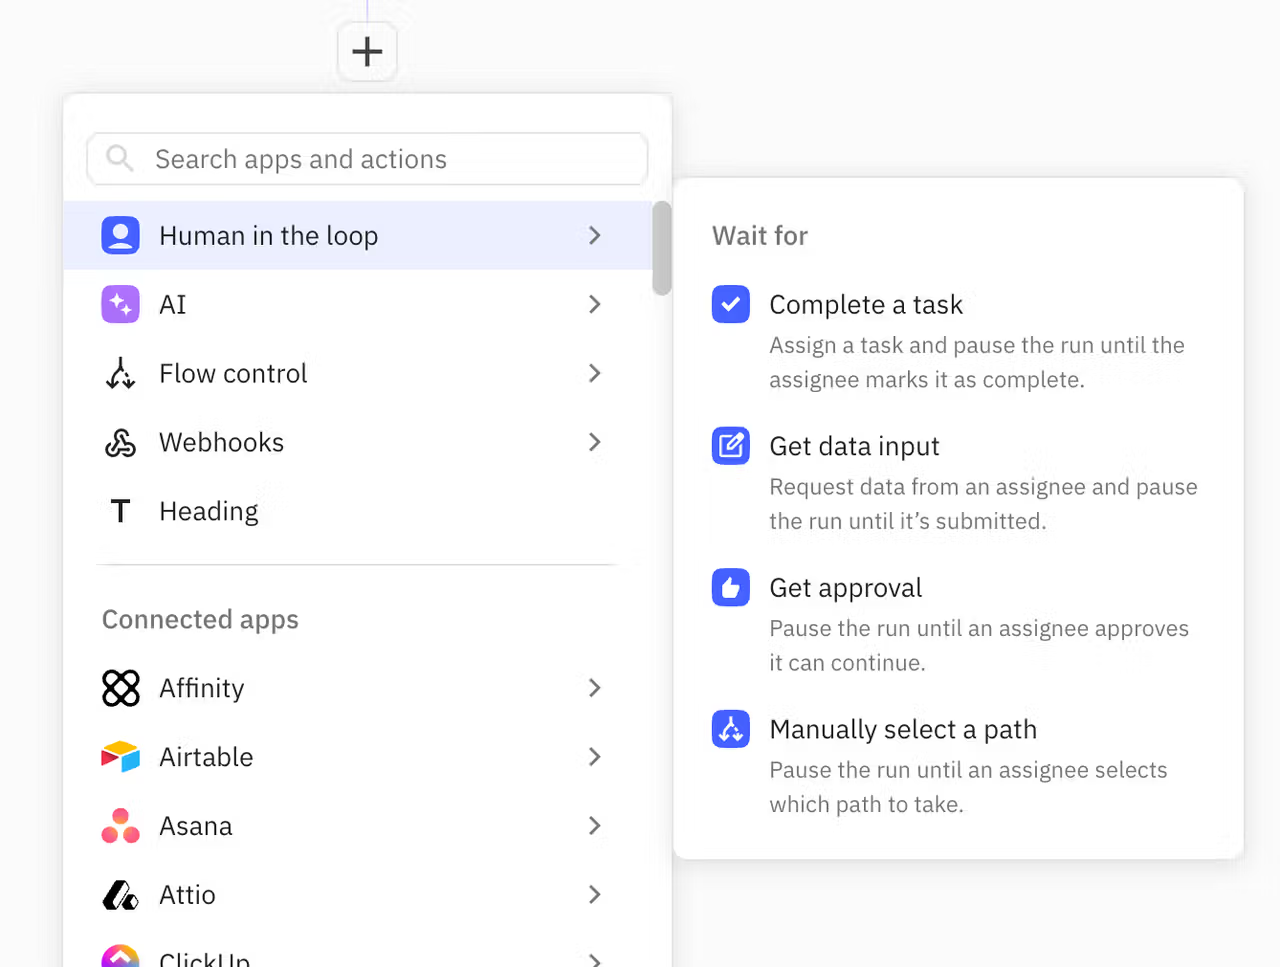Image resolution: width=1280 pixels, height=967 pixels.
Task: Click the Human in the loop person icon
Action: pyautogui.click(x=120, y=235)
